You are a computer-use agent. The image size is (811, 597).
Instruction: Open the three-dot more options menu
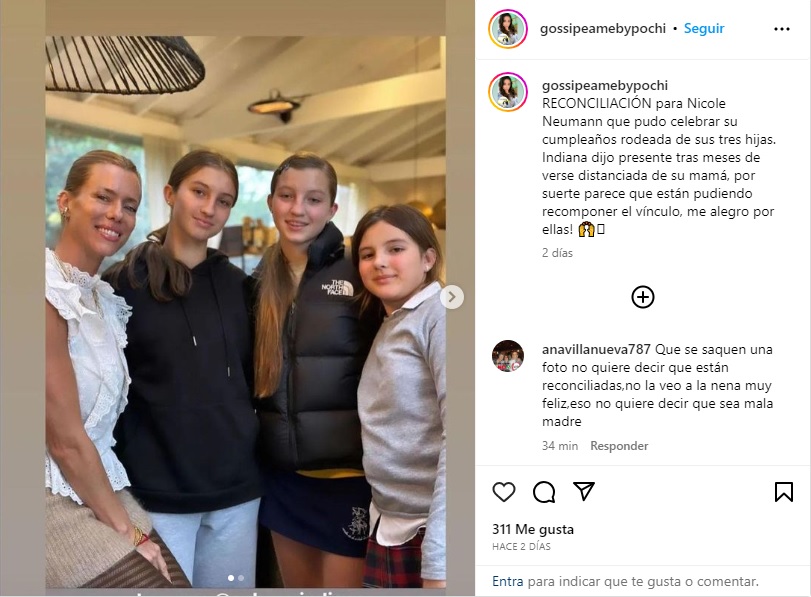782,29
